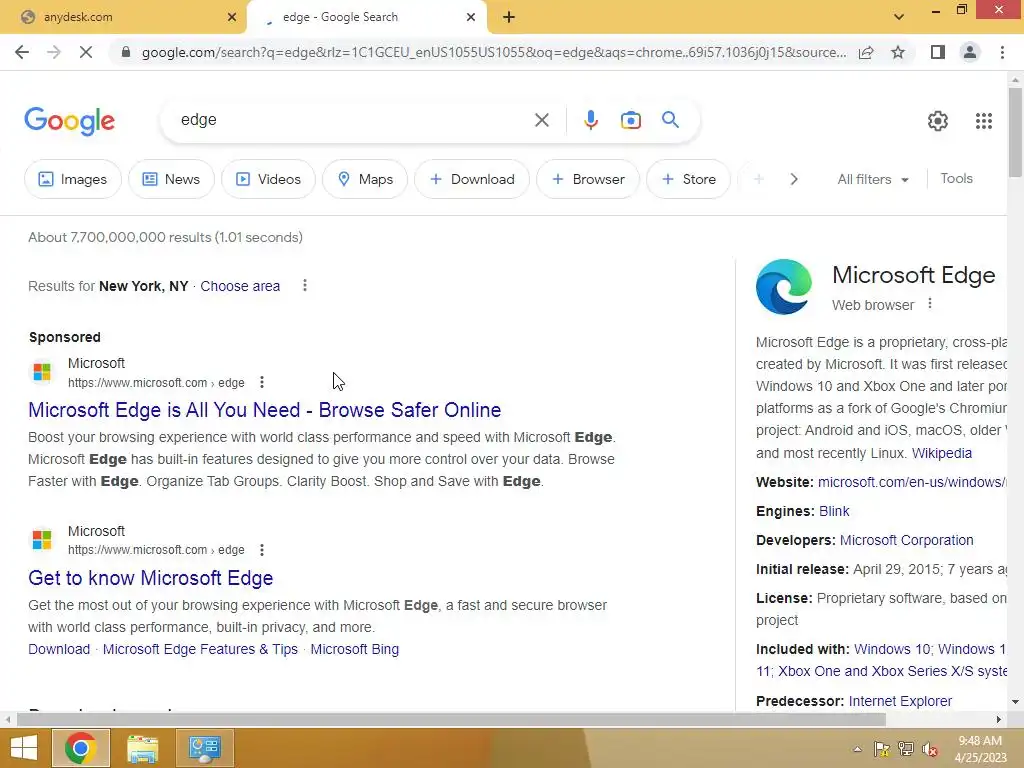Click the vertical scrollbar down arrow
1024x768 pixels.
[1015, 702]
